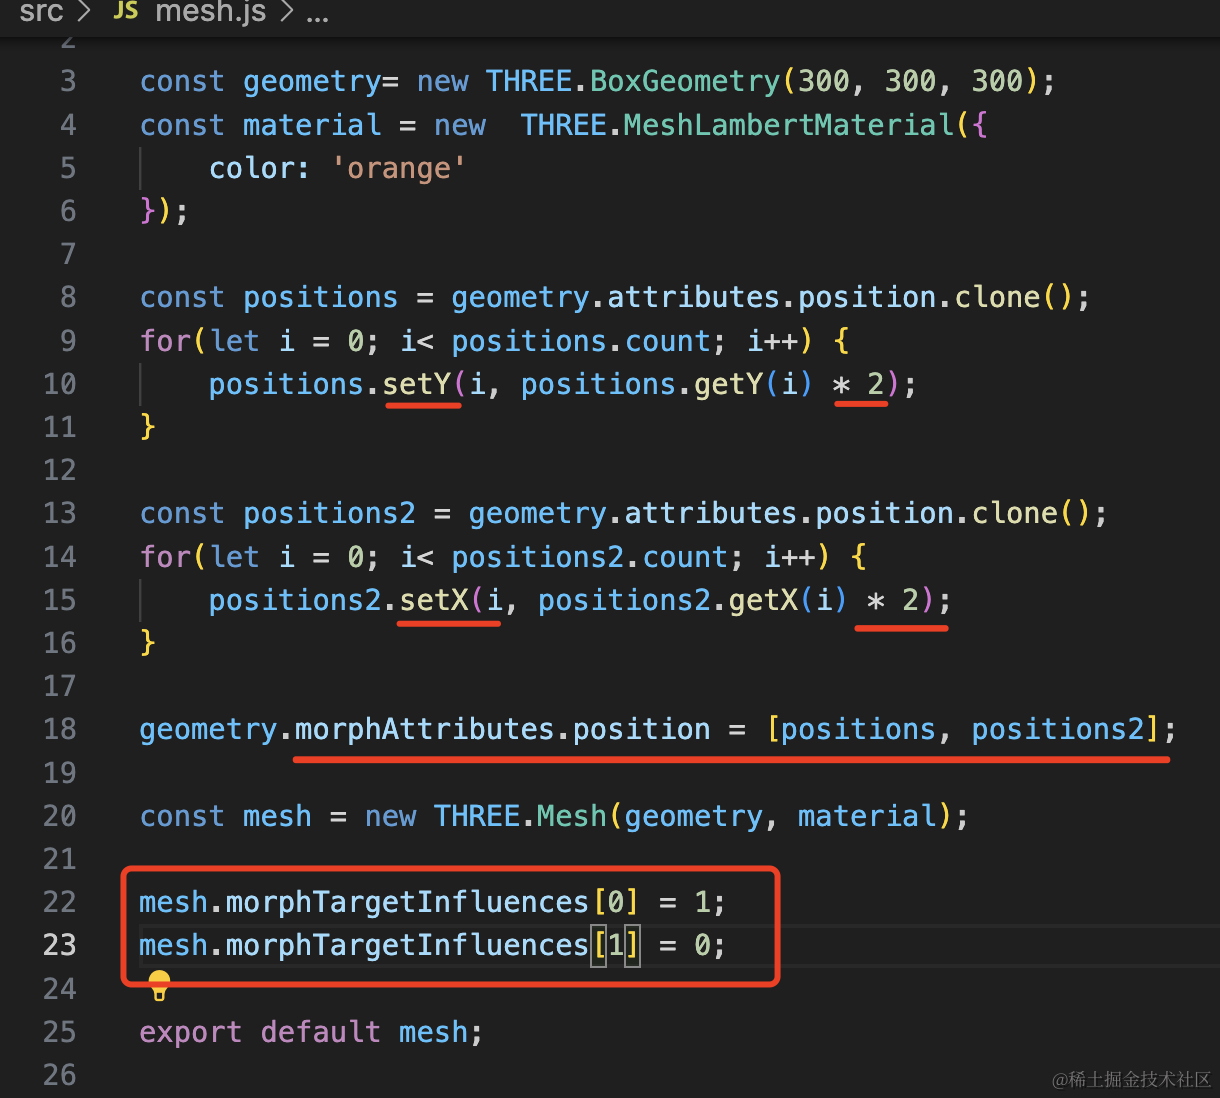Click 'morphTargetInfluences' on line 22
Screen dimensions: 1220x1098
pyautogui.click(x=408, y=902)
